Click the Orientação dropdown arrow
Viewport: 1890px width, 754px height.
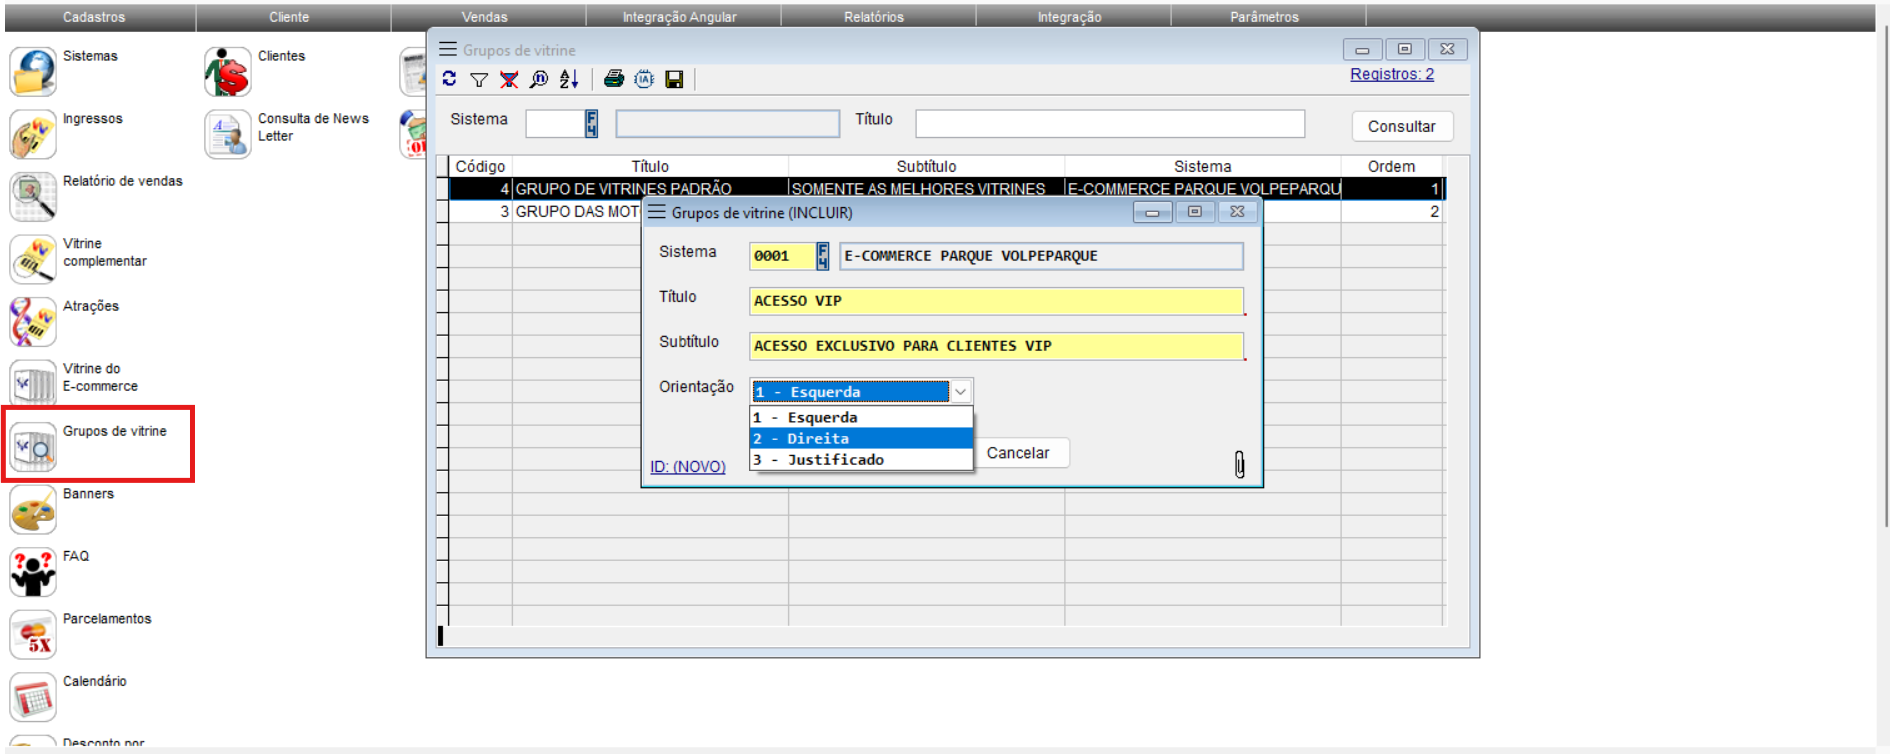point(960,392)
